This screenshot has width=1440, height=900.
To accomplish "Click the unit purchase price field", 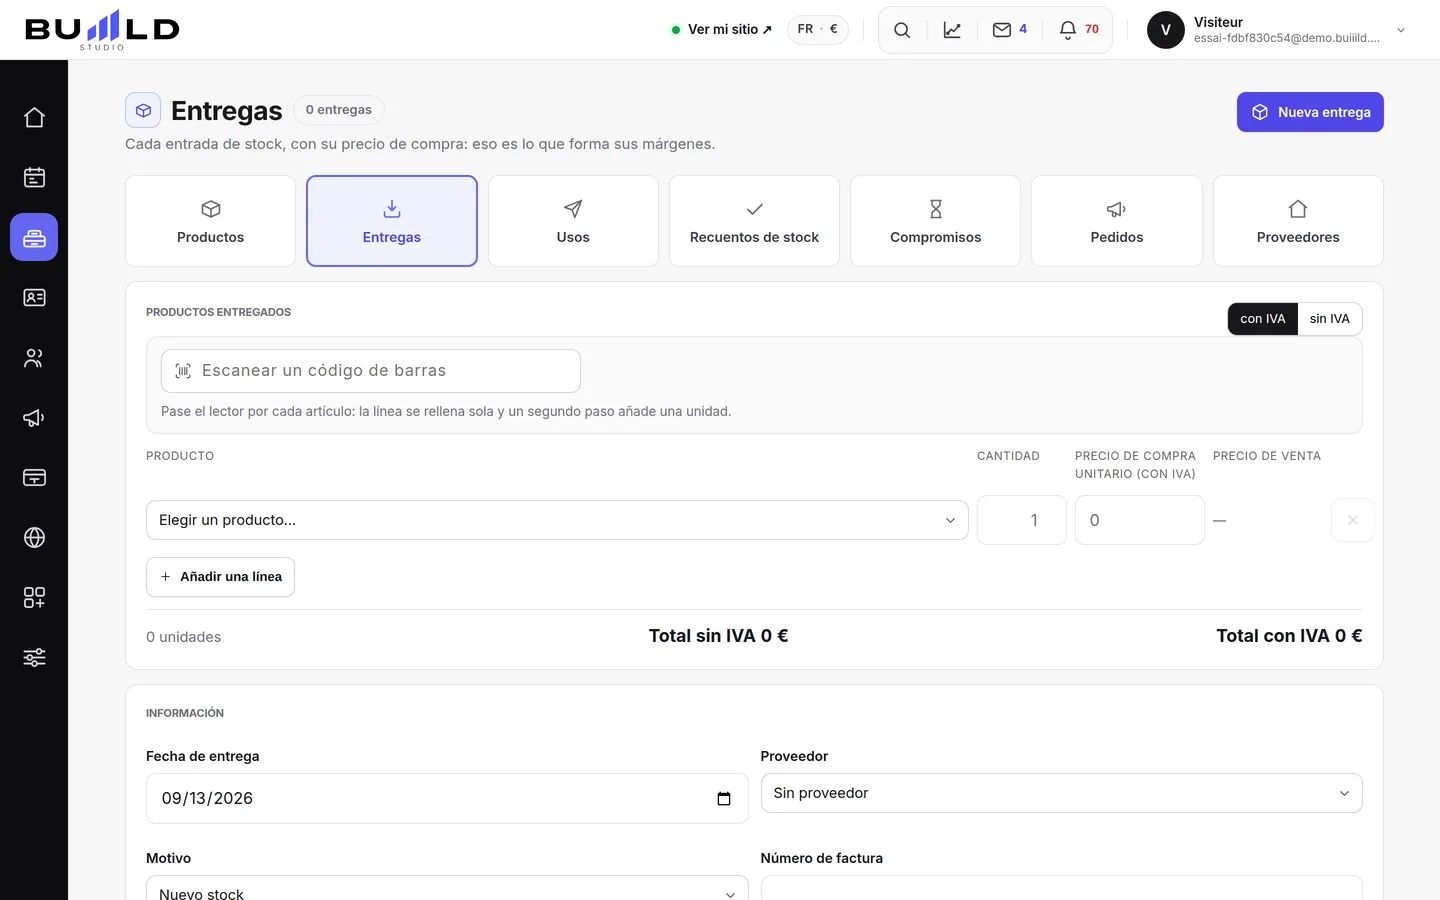I will [x=1140, y=520].
